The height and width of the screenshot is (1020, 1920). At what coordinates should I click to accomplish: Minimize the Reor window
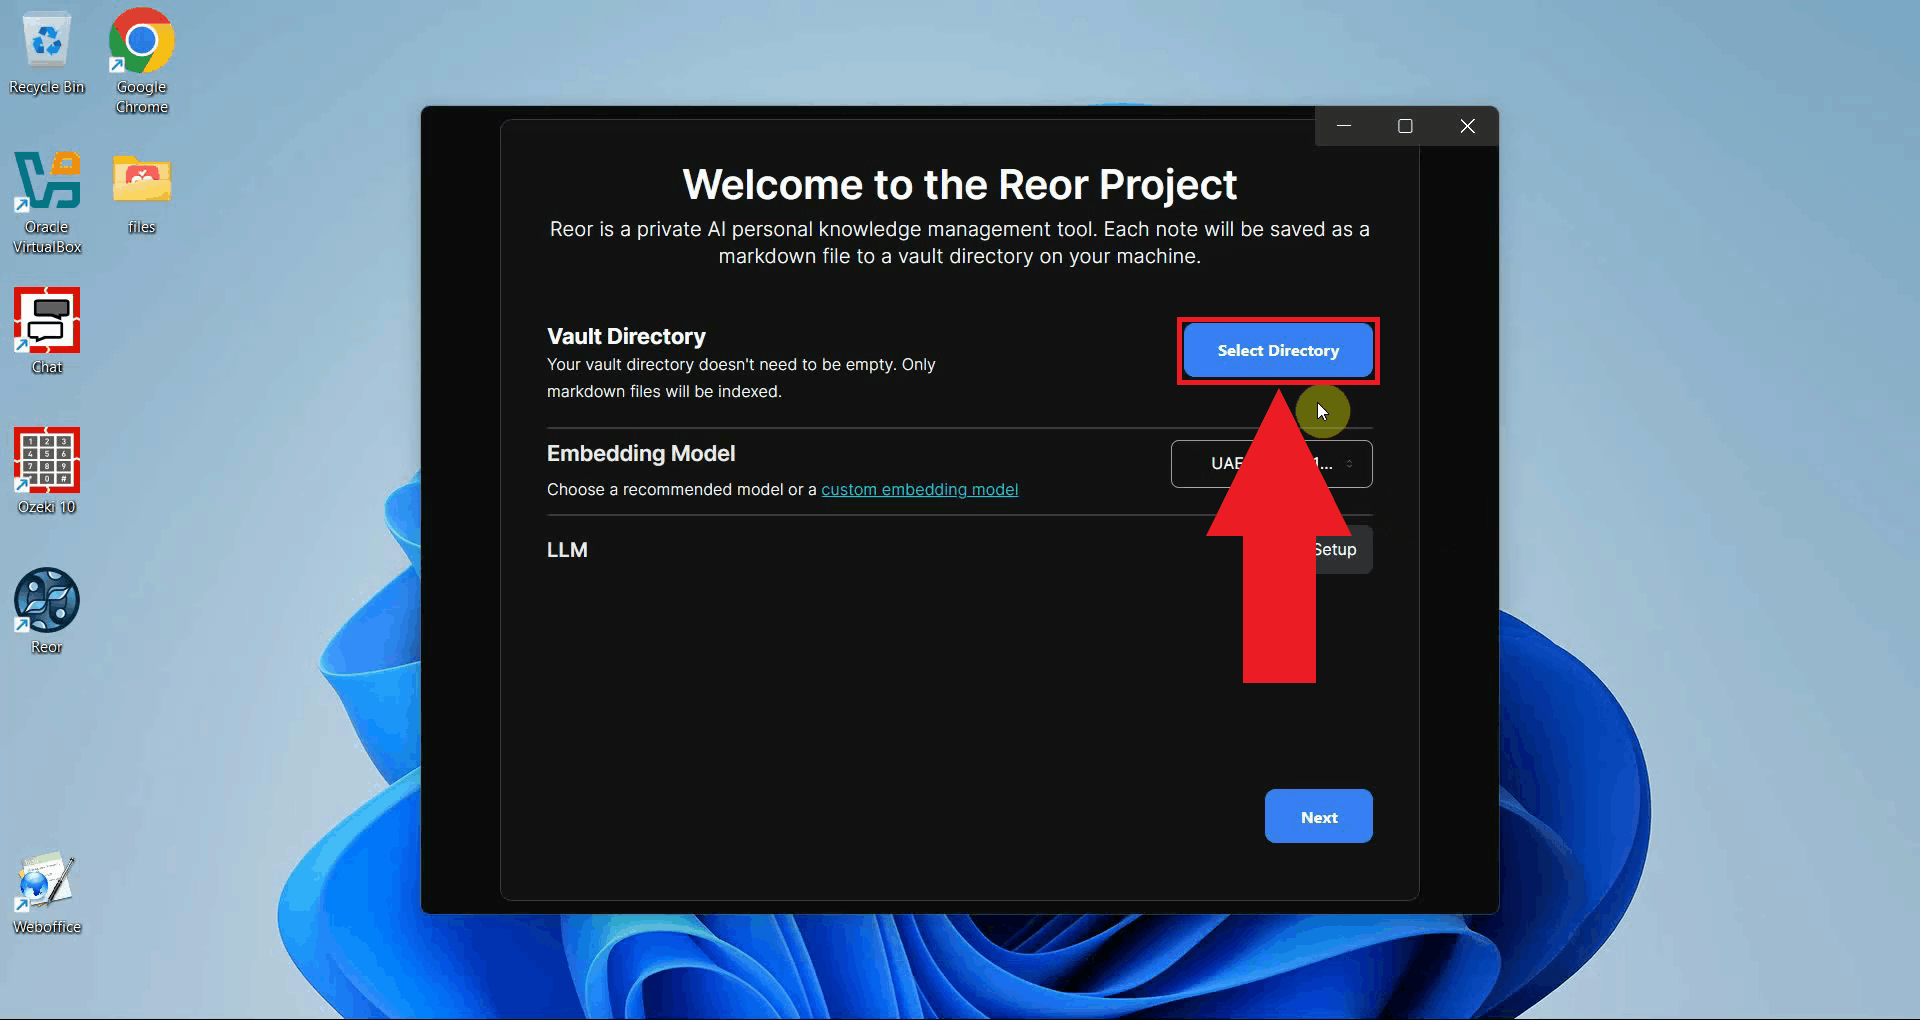1344,126
